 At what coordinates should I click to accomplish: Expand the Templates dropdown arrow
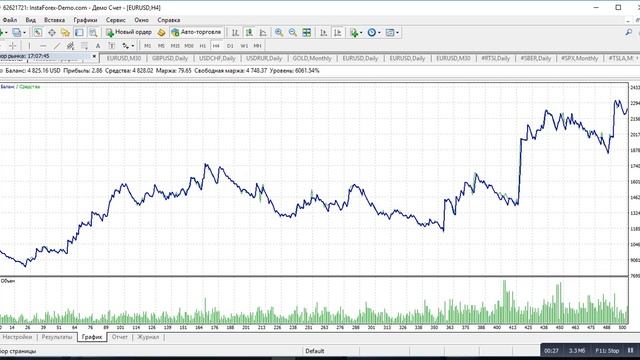coord(397,33)
